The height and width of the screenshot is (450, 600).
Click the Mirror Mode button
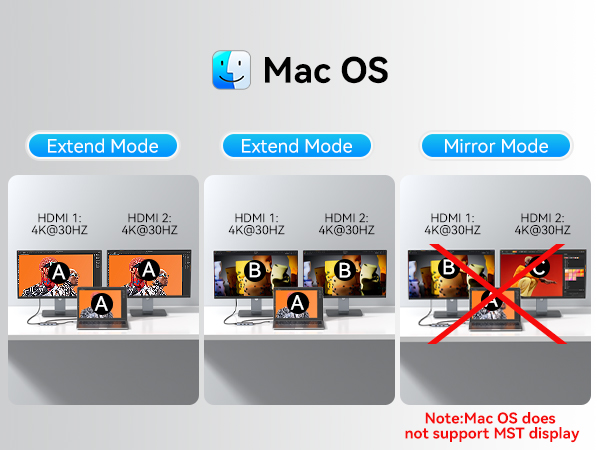tap(496, 145)
